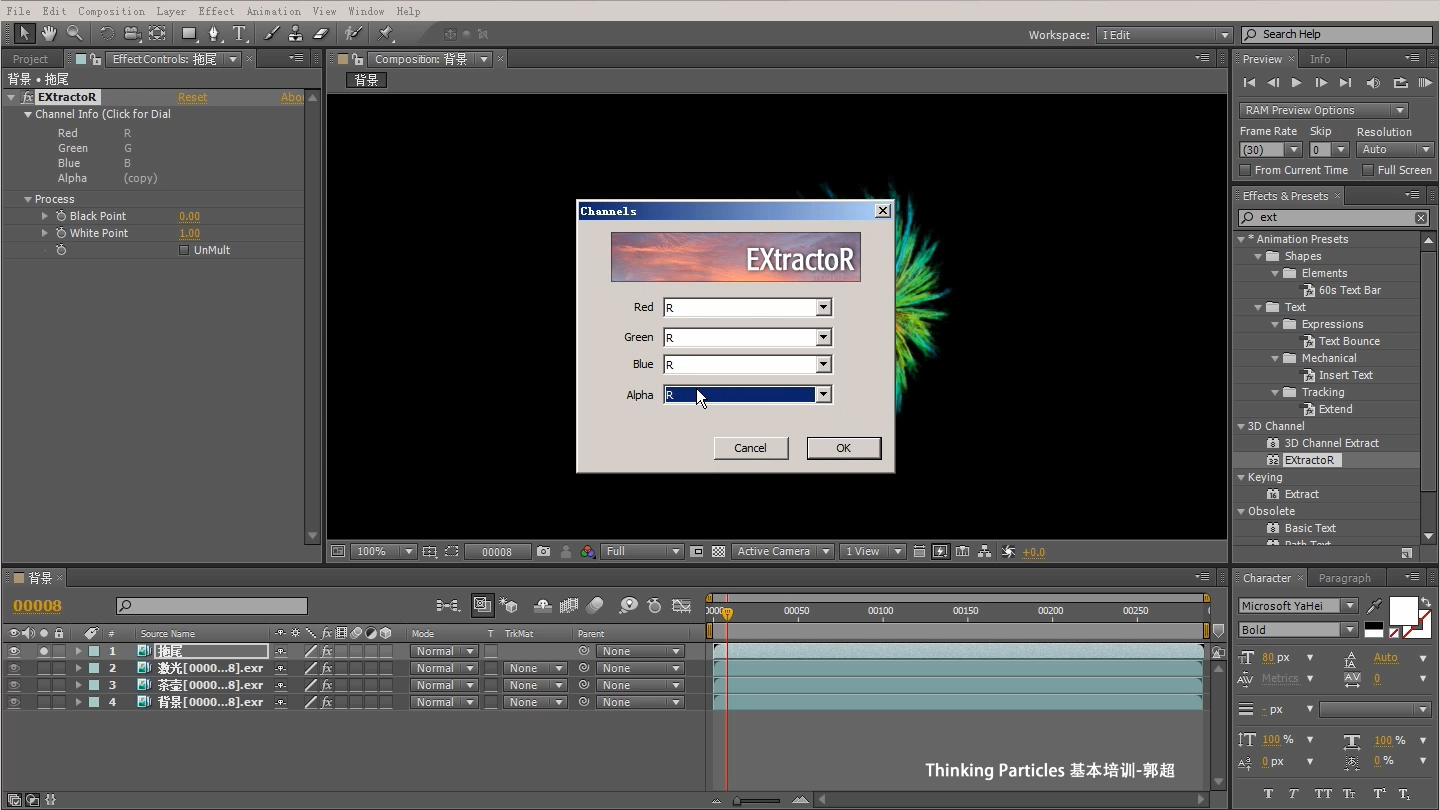Viewport: 1440px width, 810px height.
Task: Click the Preview loop options icon
Action: click(1400, 83)
